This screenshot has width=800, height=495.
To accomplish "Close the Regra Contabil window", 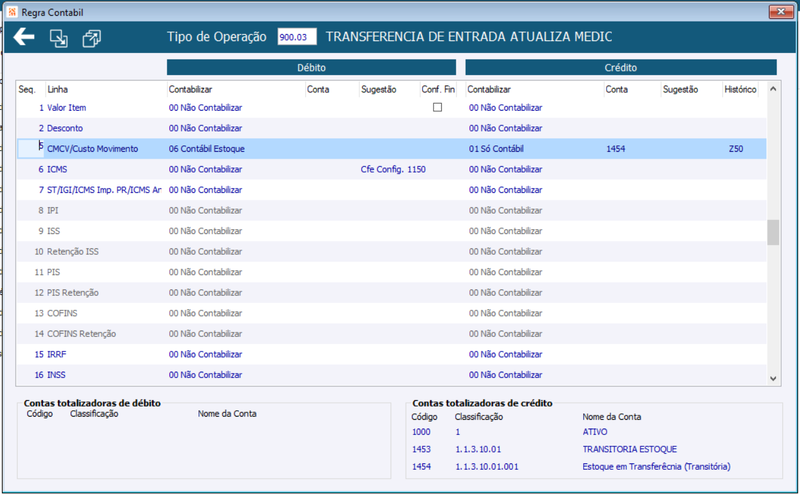I will click(781, 12).
